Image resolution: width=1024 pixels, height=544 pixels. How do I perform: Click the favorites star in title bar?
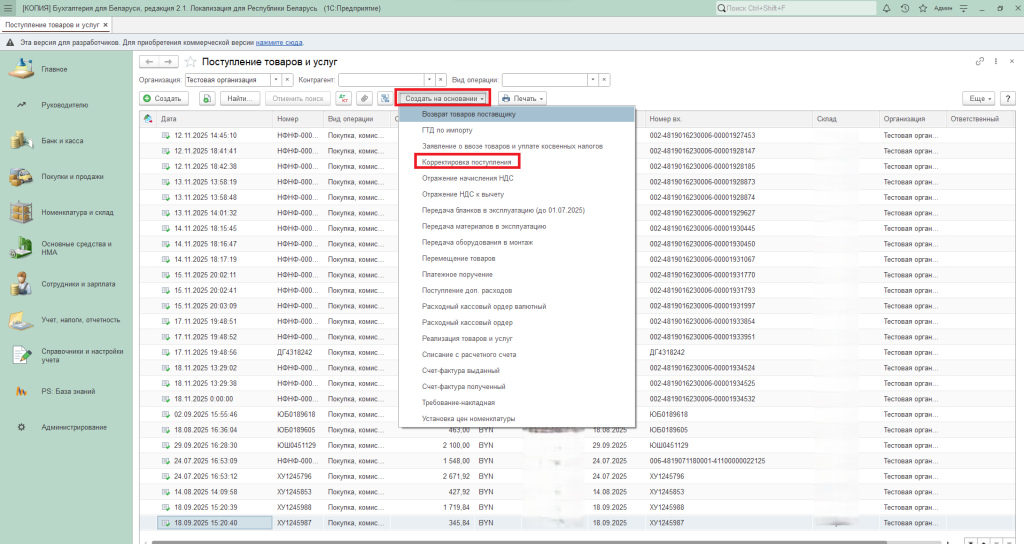pos(923,8)
